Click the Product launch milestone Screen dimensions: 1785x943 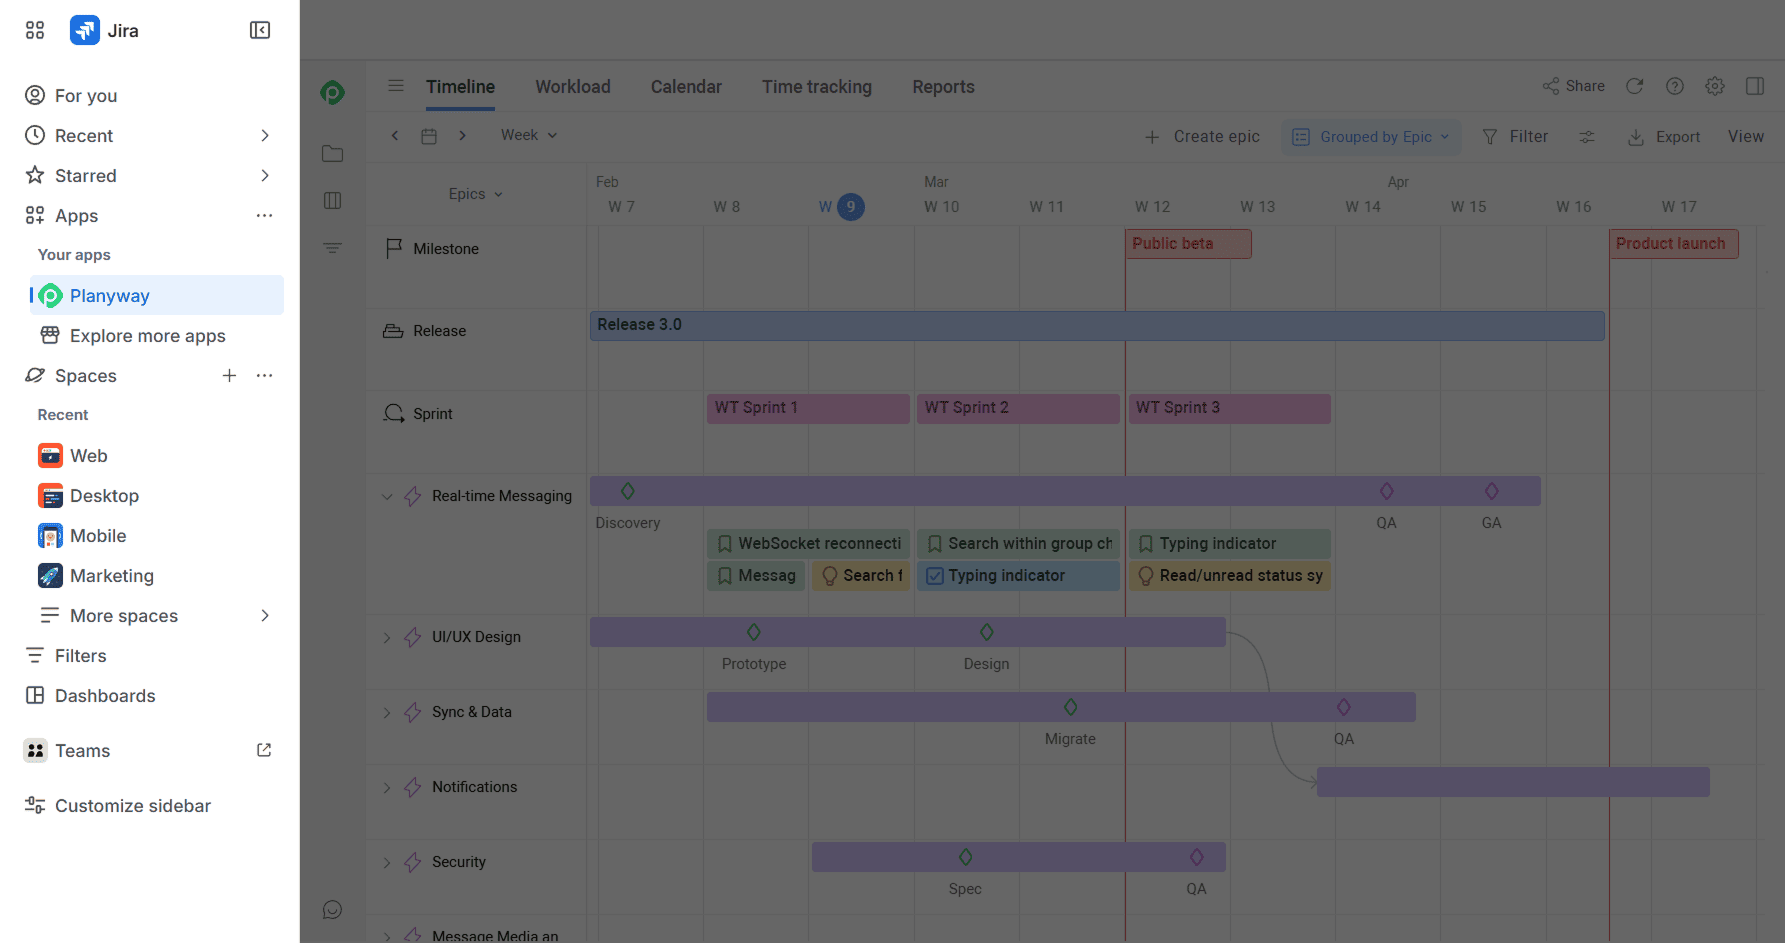1674,244
